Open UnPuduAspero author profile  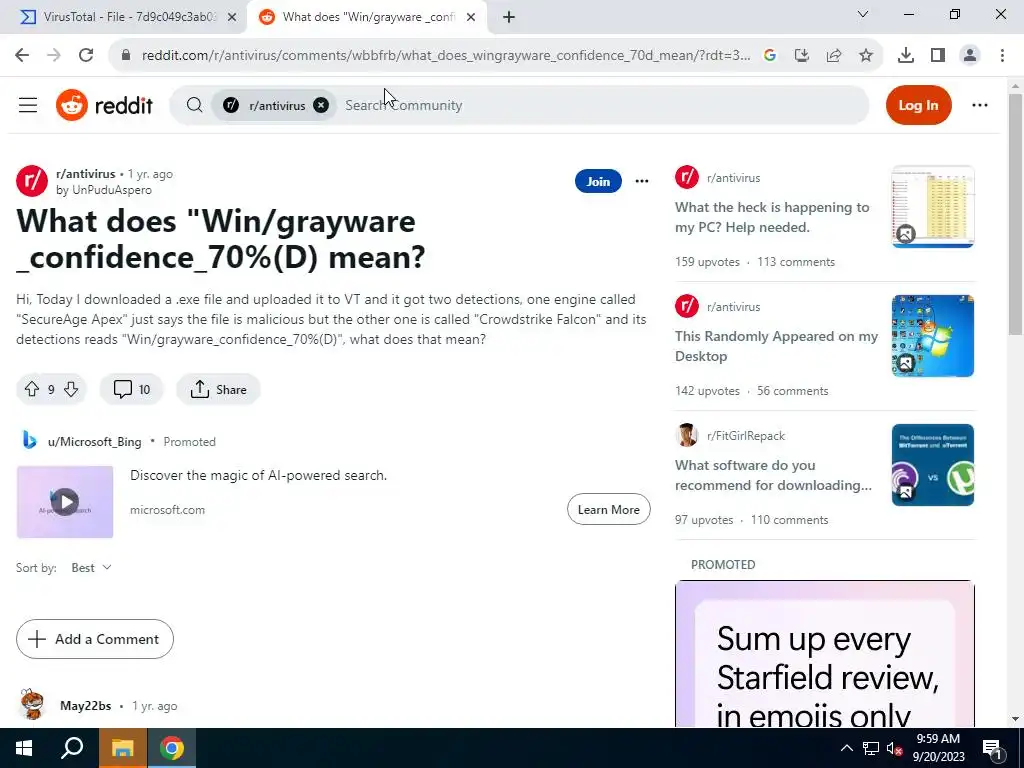click(112, 190)
